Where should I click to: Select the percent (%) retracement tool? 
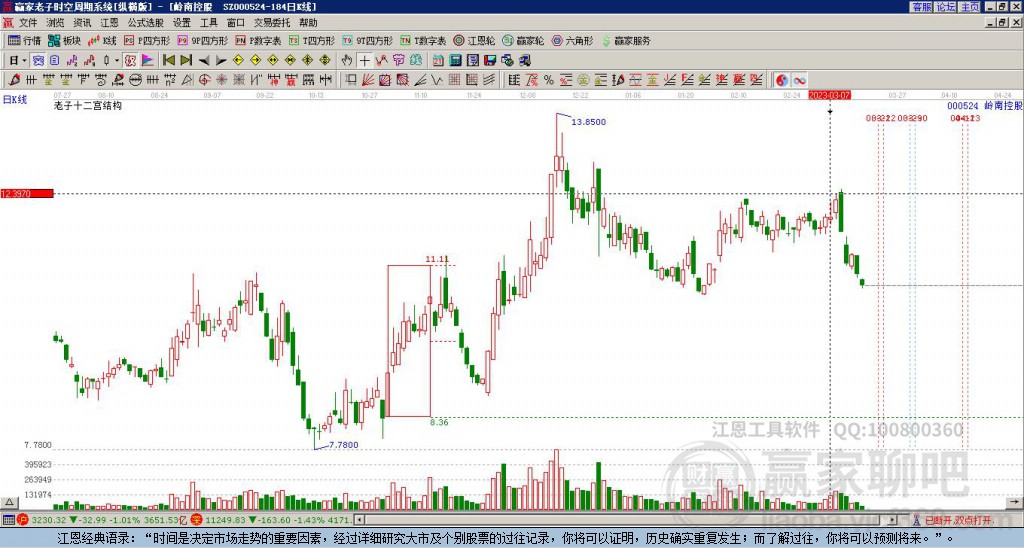pos(549,80)
